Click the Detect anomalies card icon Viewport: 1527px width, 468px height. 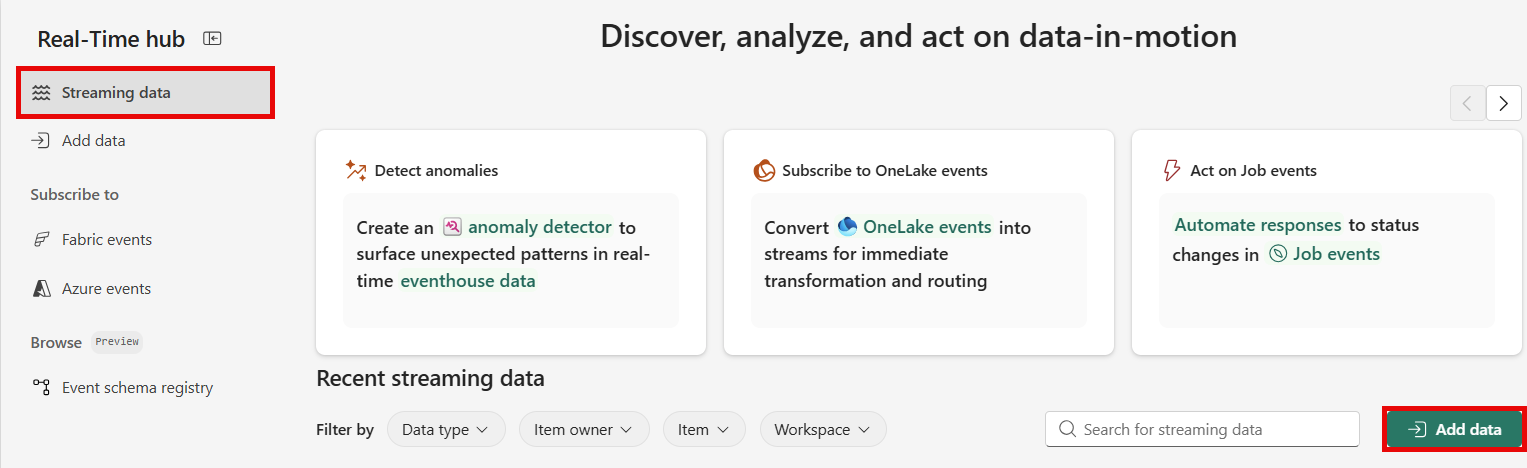(x=356, y=171)
